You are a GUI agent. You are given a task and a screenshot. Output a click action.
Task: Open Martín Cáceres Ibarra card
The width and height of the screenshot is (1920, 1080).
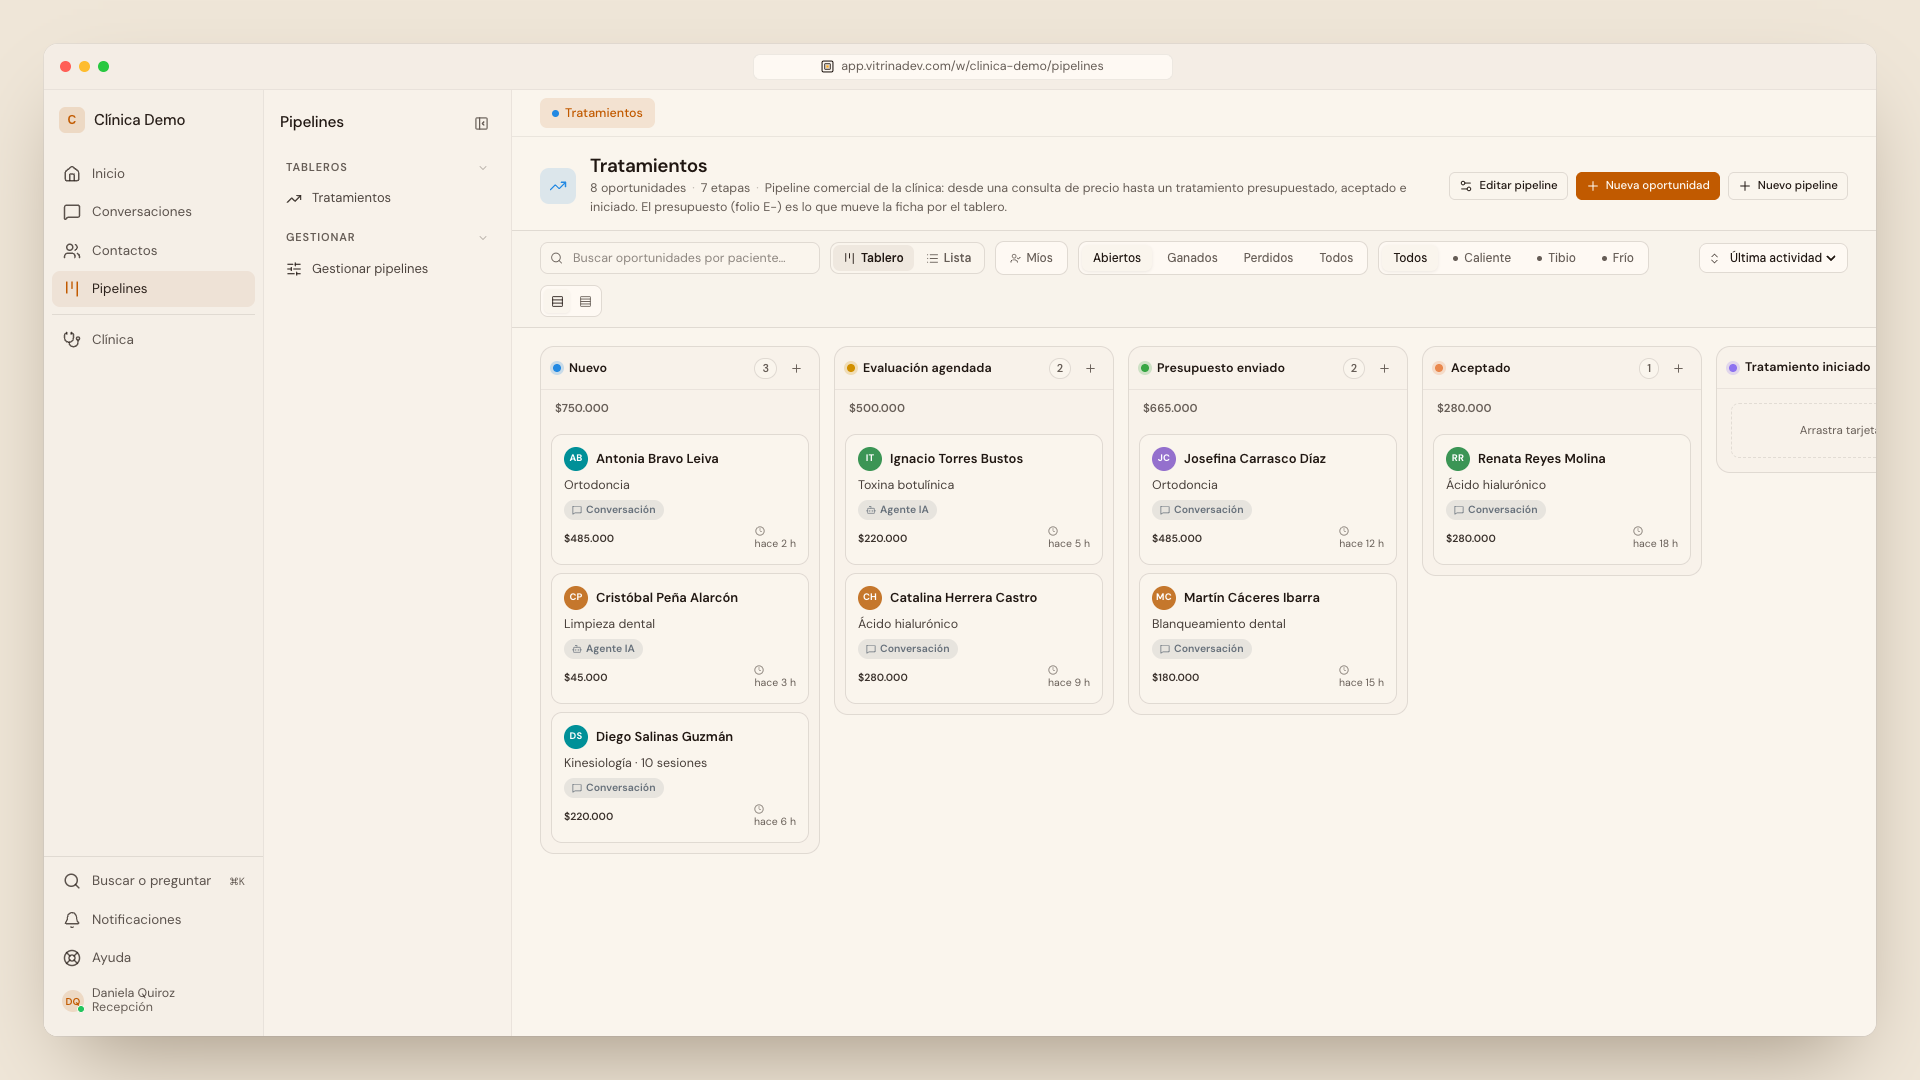tap(1268, 638)
